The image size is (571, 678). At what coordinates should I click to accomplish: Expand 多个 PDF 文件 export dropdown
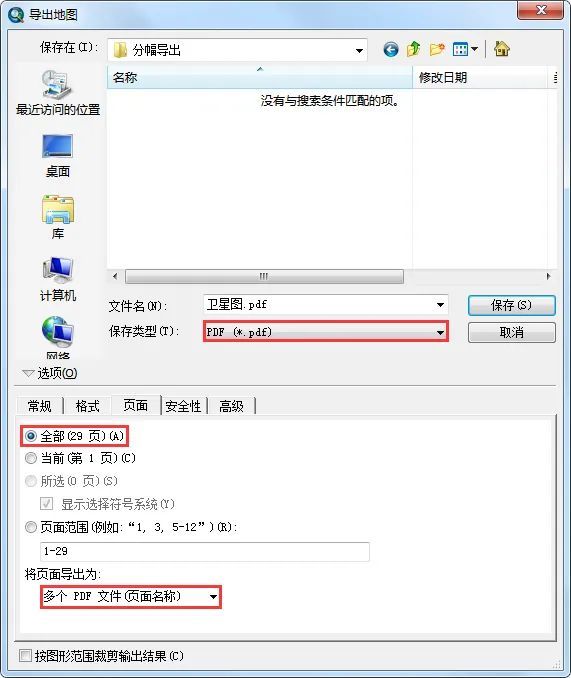tap(131, 597)
